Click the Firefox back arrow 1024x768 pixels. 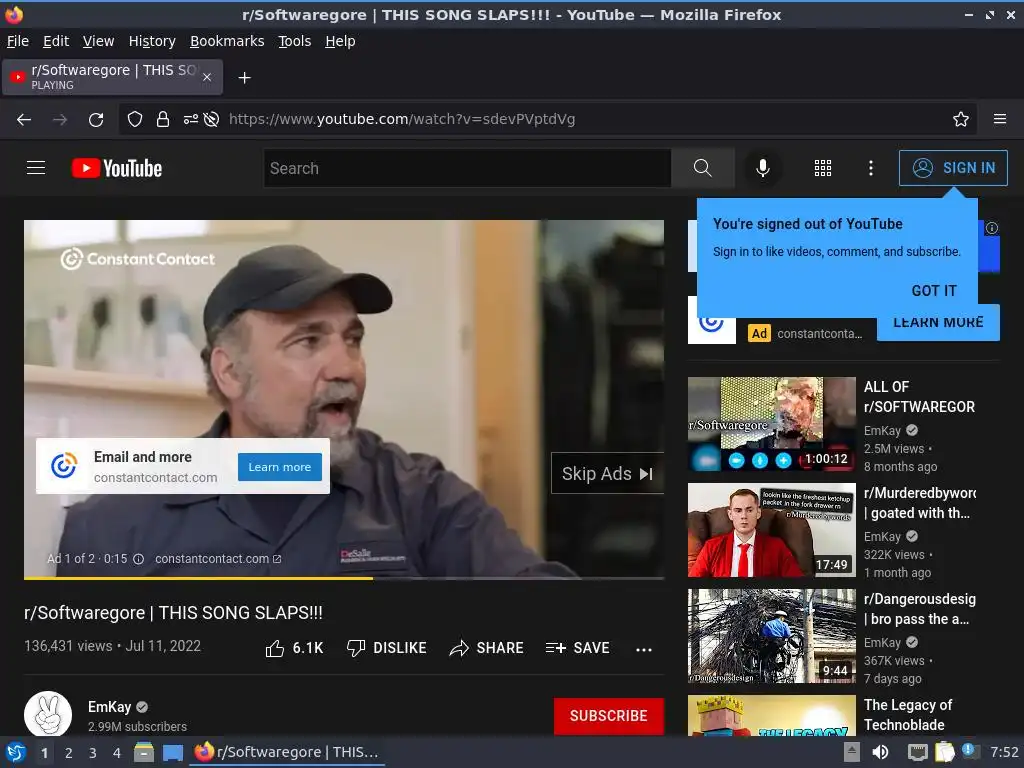24,120
